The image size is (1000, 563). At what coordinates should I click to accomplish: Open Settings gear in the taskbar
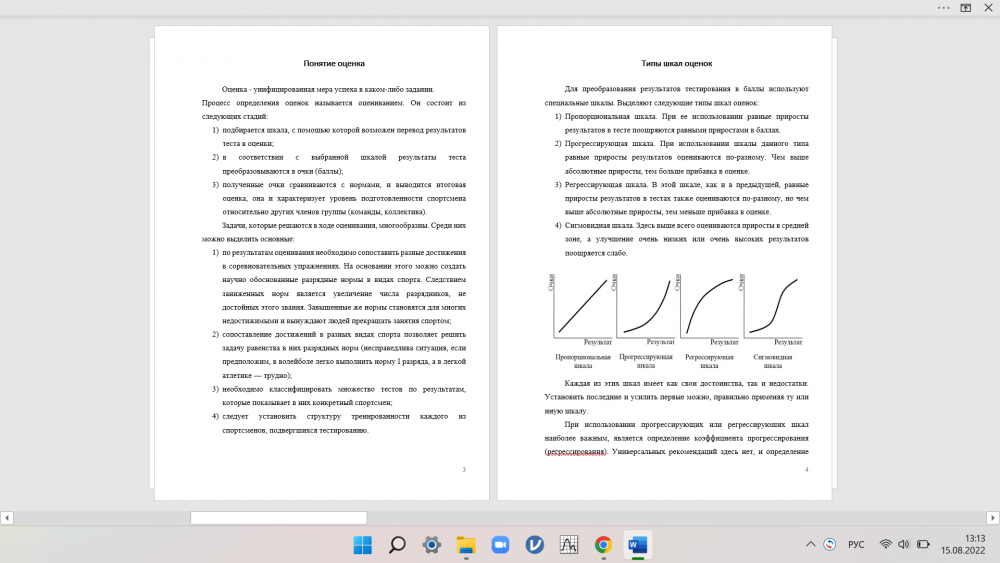(x=431, y=545)
